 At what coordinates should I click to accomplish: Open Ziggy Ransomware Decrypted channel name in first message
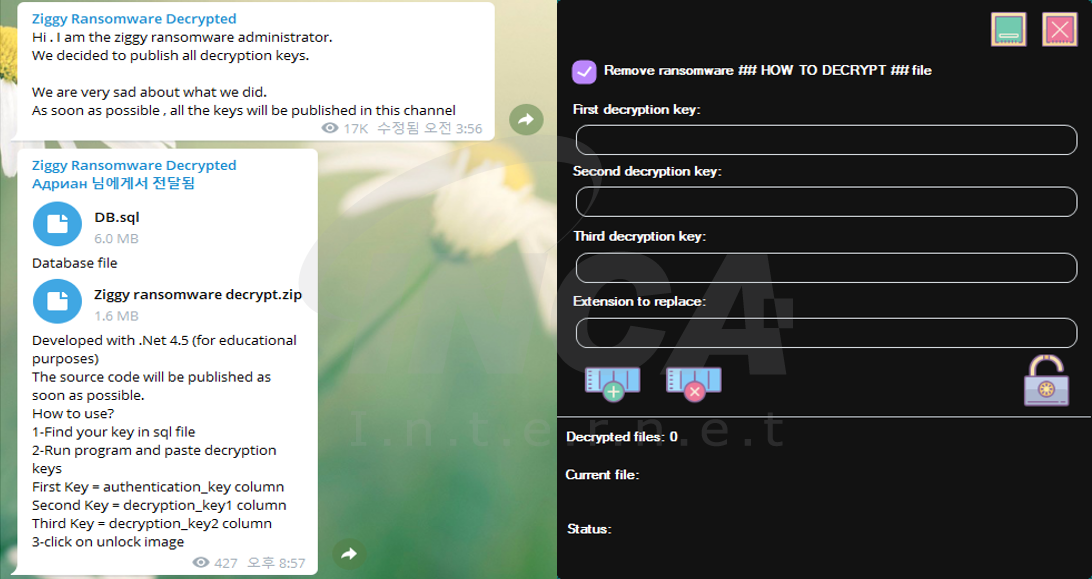[134, 19]
